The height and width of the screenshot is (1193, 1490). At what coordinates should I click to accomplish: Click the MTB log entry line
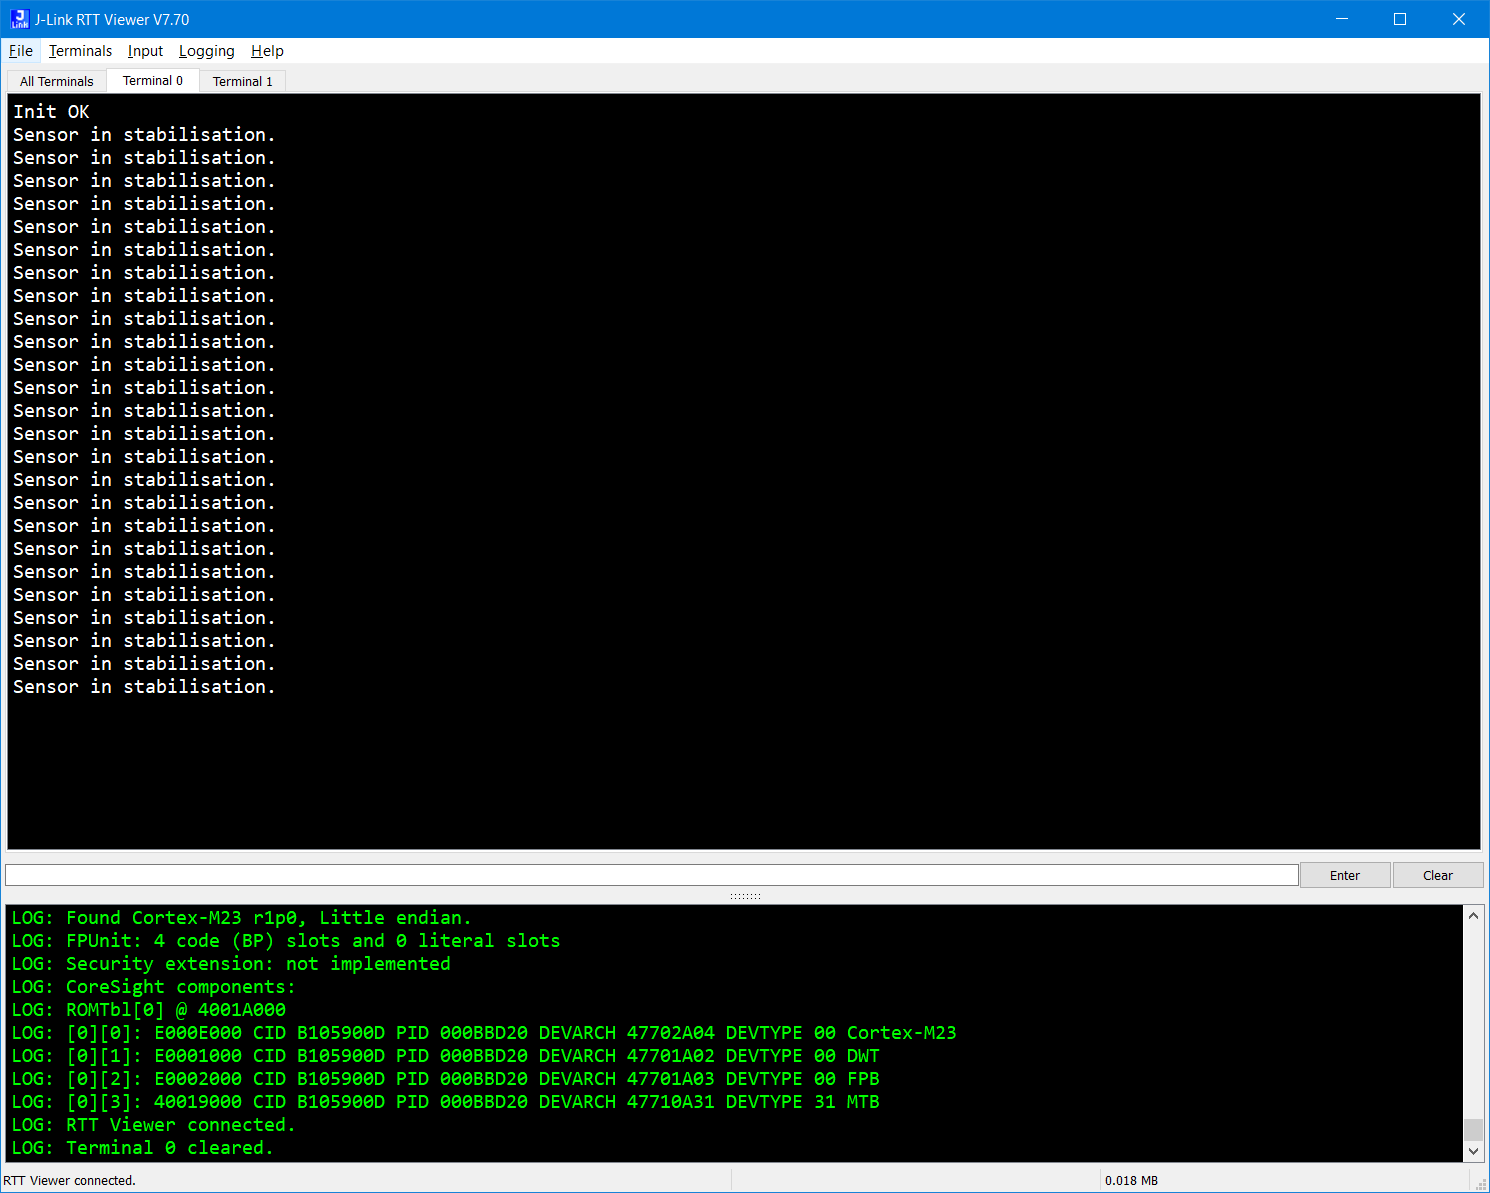pyautogui.click(x=446, y=1102)
